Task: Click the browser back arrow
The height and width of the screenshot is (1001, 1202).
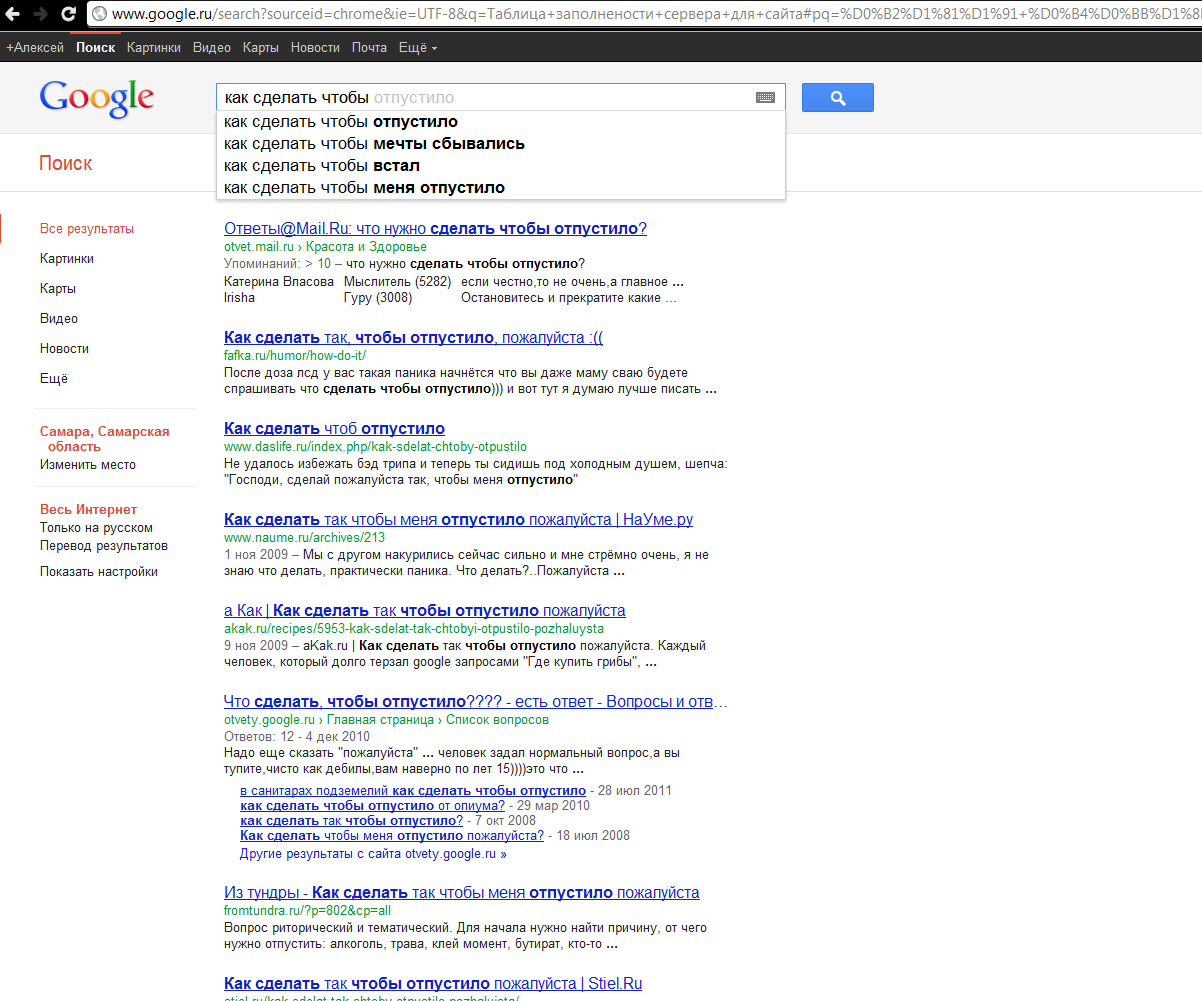Action: (x=14, y=14)
